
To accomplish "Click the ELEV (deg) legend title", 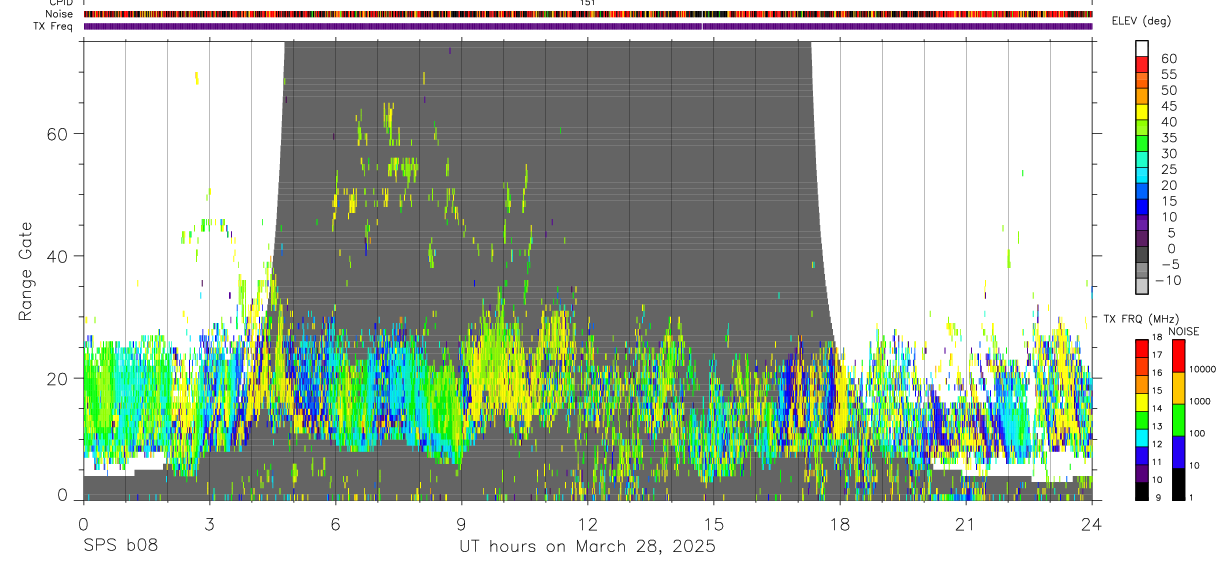I will click(1142, 21).
